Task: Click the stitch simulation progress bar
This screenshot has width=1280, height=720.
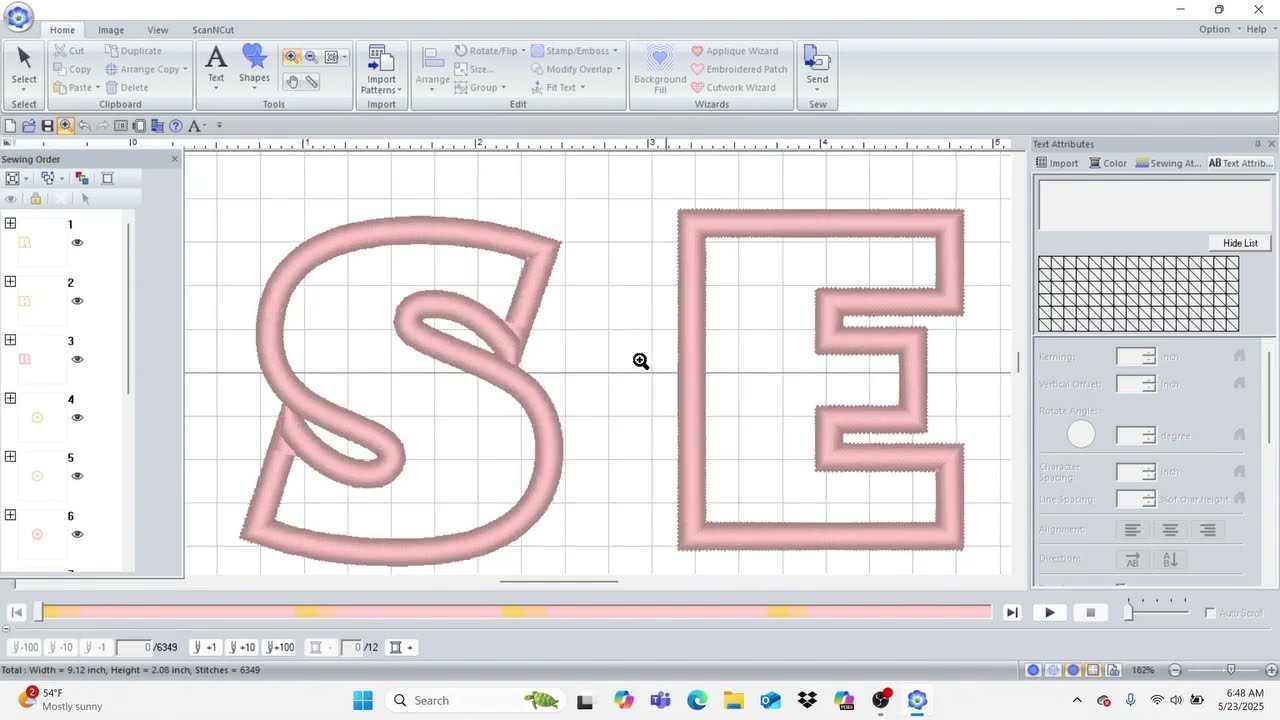Action: tap(516, 612)
